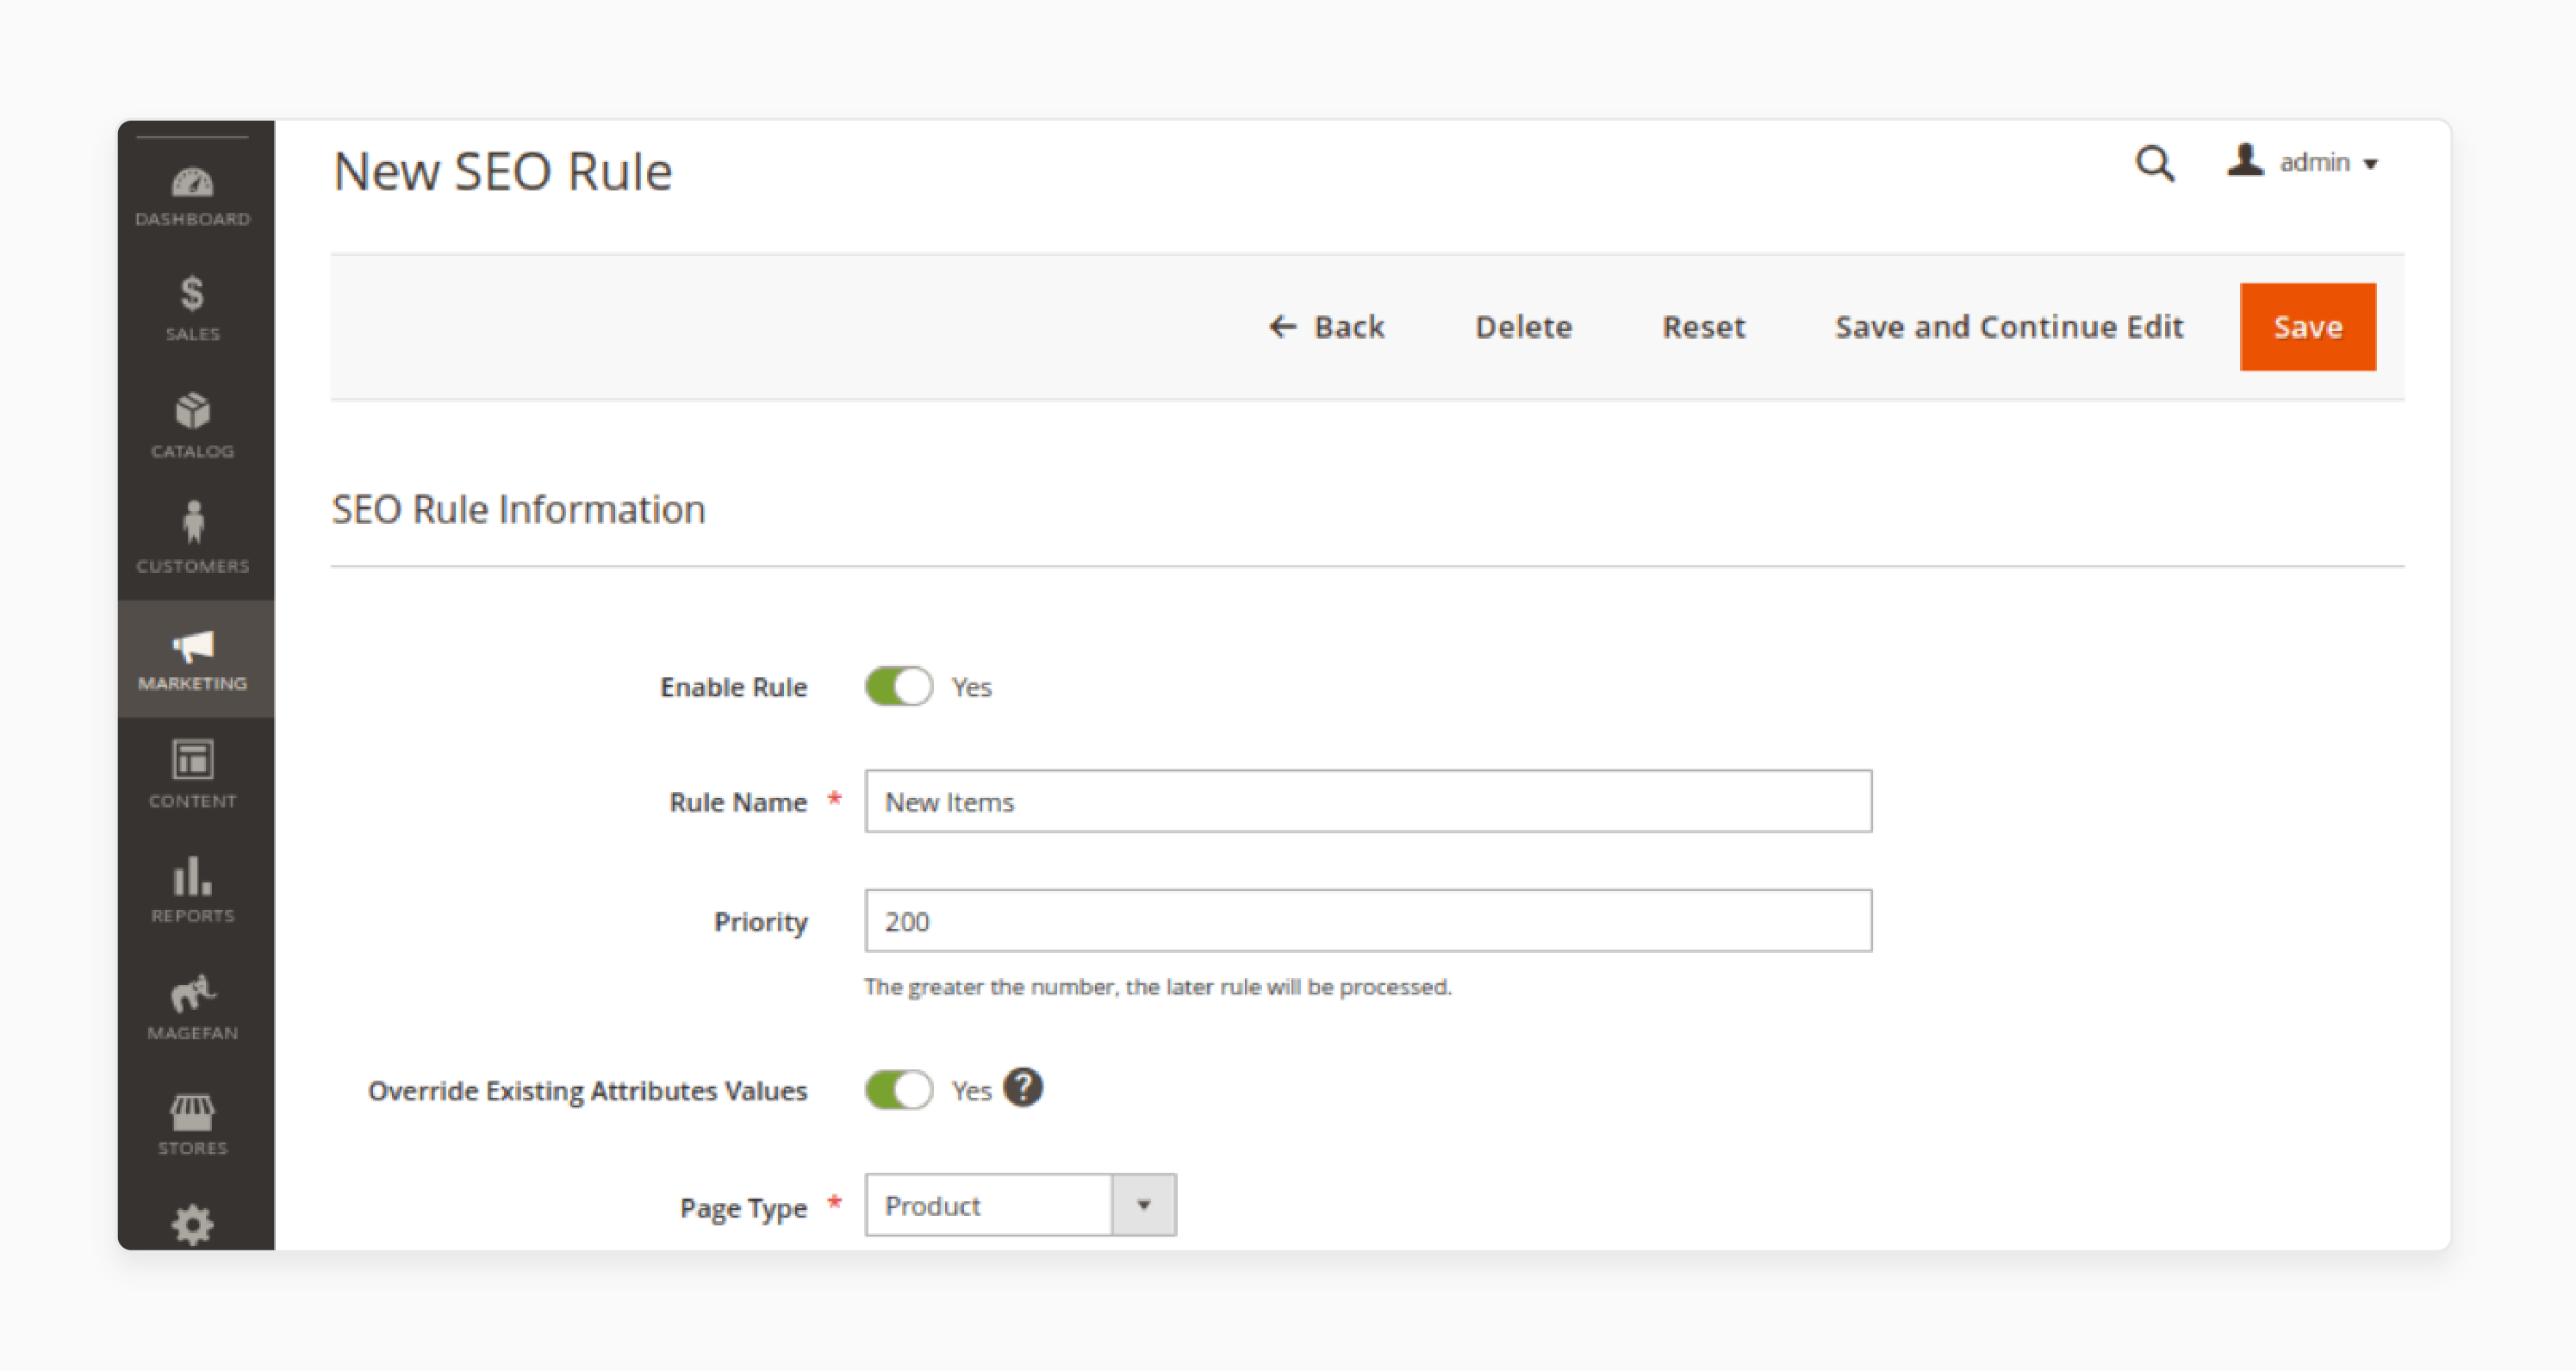Click the search magnifier icon
The width and height of the screenshot is (2576, 1371).
tap(2154, 163)
